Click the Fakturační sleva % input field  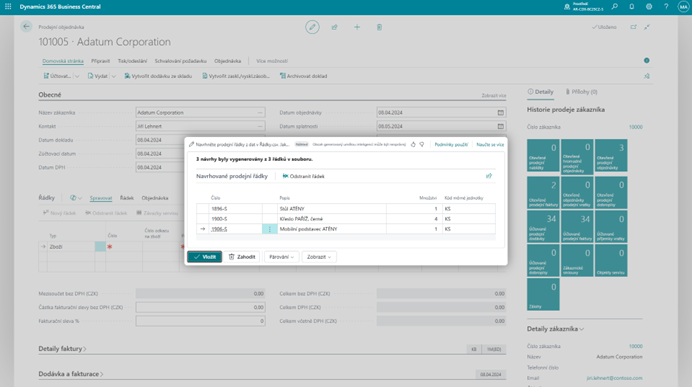200,321
